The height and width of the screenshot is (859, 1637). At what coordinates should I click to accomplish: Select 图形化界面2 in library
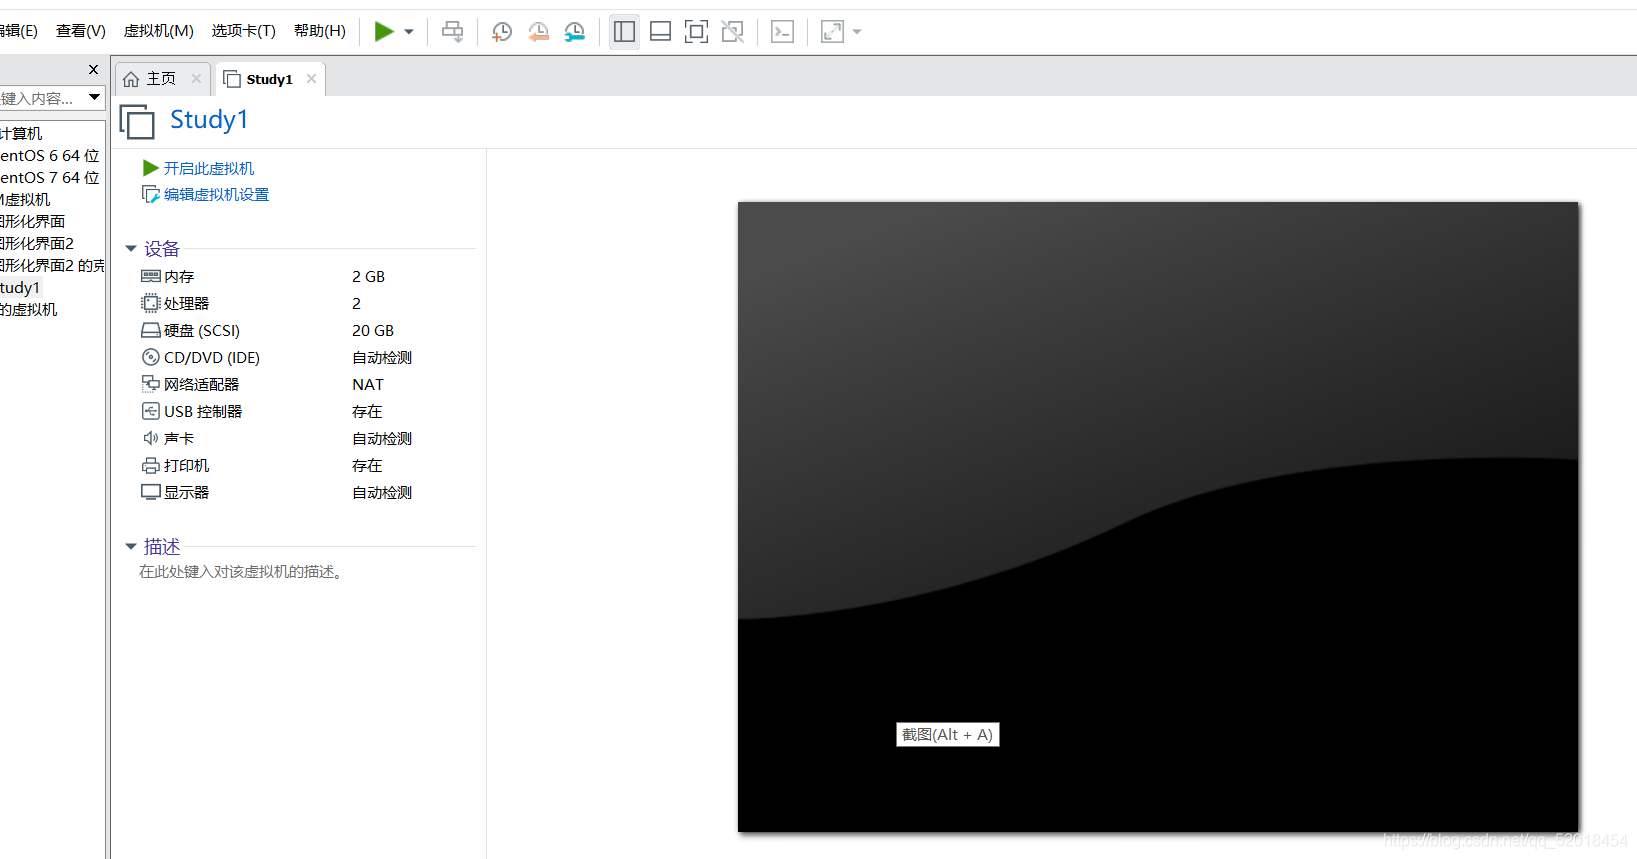click(37, 244)
